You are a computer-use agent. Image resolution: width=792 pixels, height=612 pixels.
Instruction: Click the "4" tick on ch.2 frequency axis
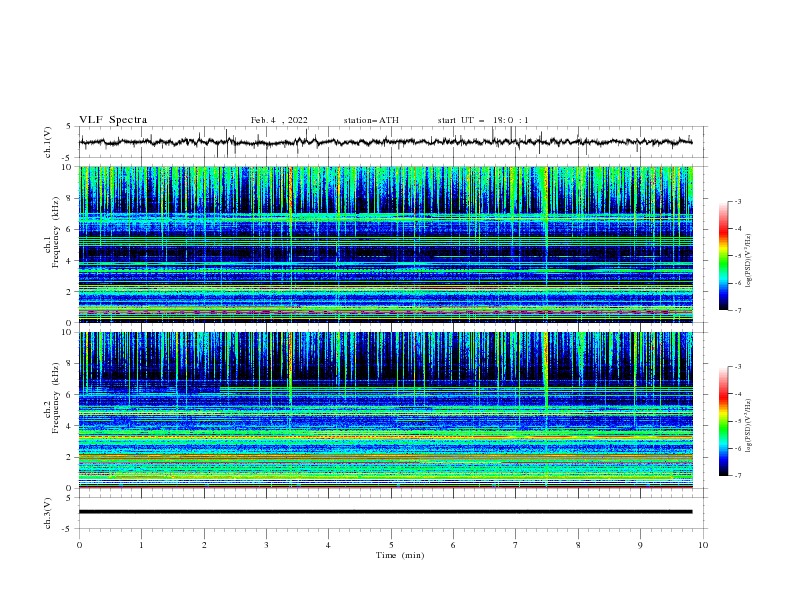click(71, 426)
